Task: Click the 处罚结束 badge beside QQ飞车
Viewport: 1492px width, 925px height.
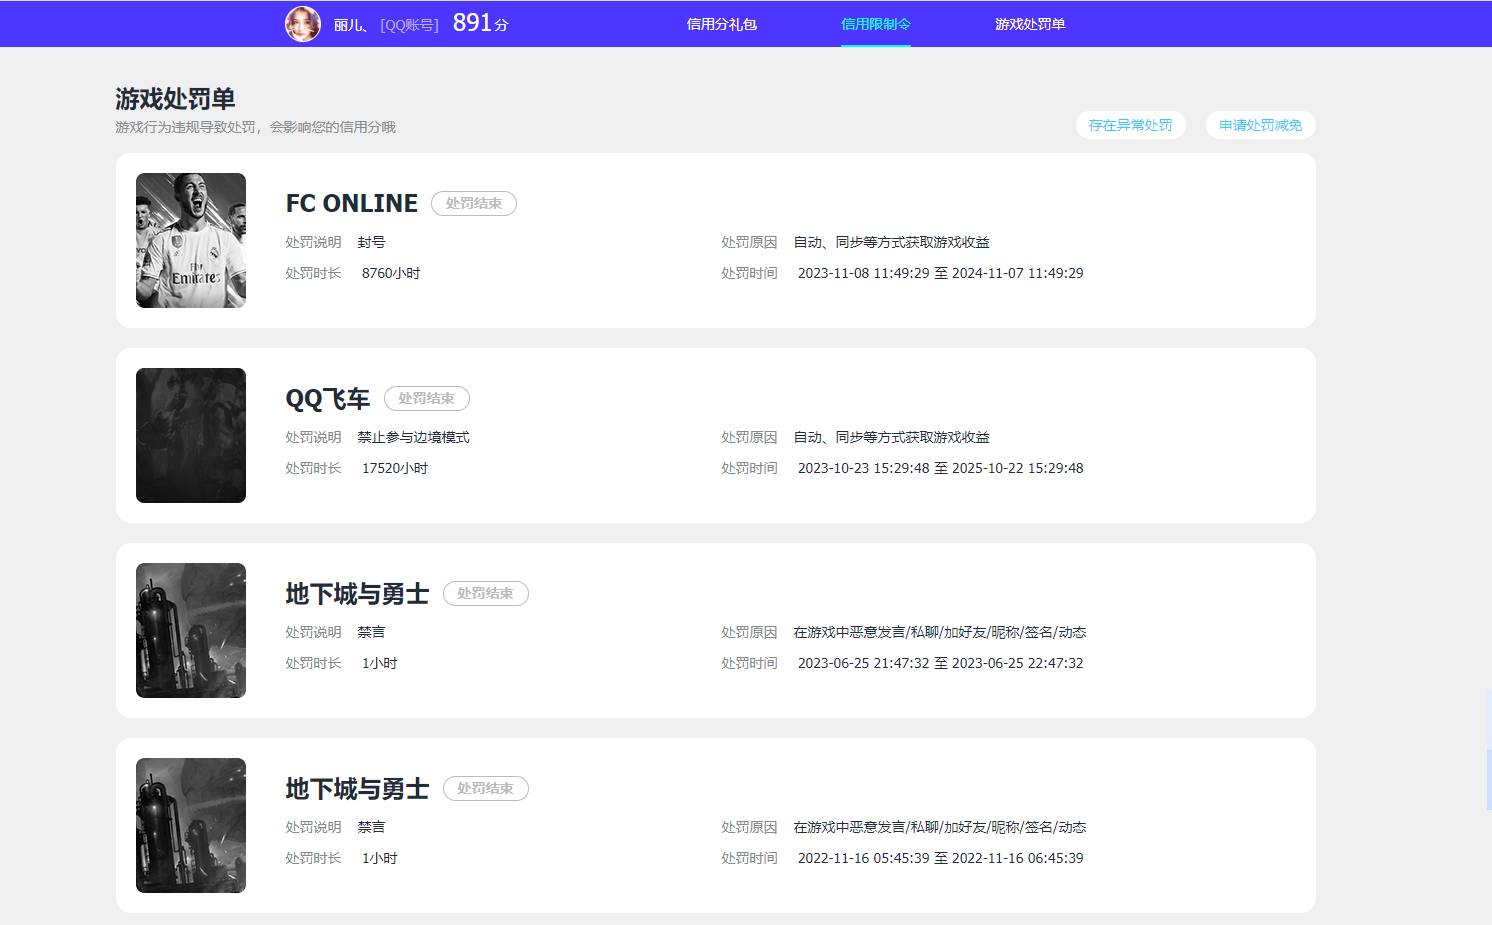Action: tap(426, 398)
